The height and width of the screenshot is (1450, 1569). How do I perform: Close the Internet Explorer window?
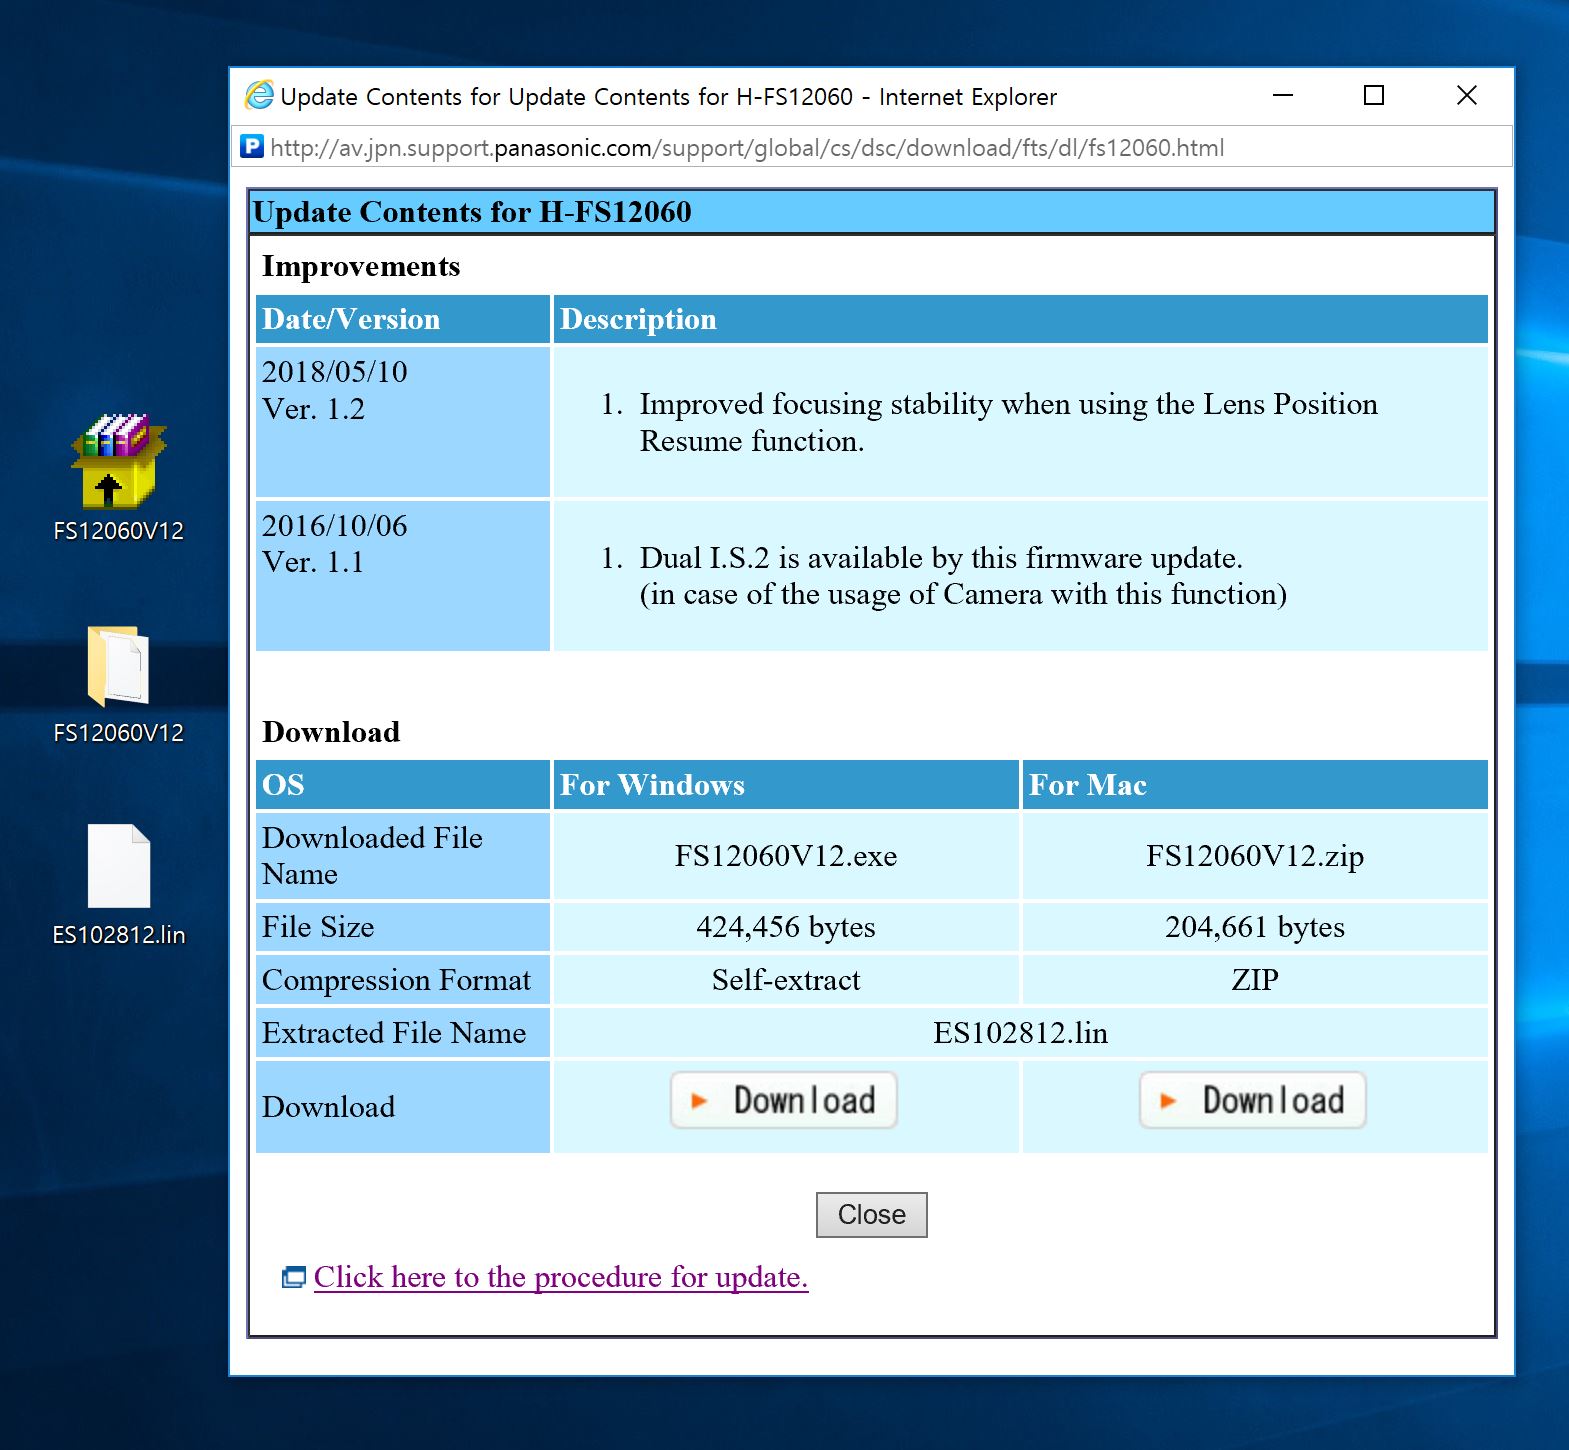[1466, 95]
